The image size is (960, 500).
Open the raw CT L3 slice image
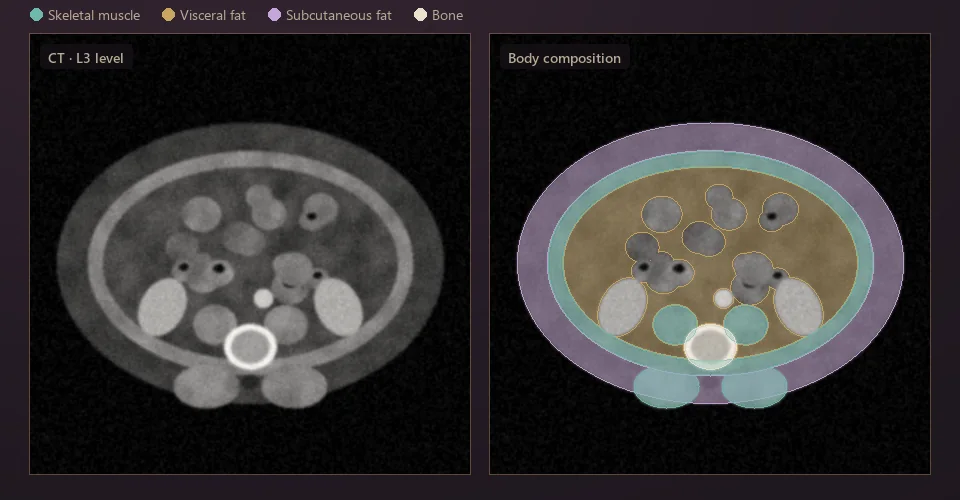[250, 254]
